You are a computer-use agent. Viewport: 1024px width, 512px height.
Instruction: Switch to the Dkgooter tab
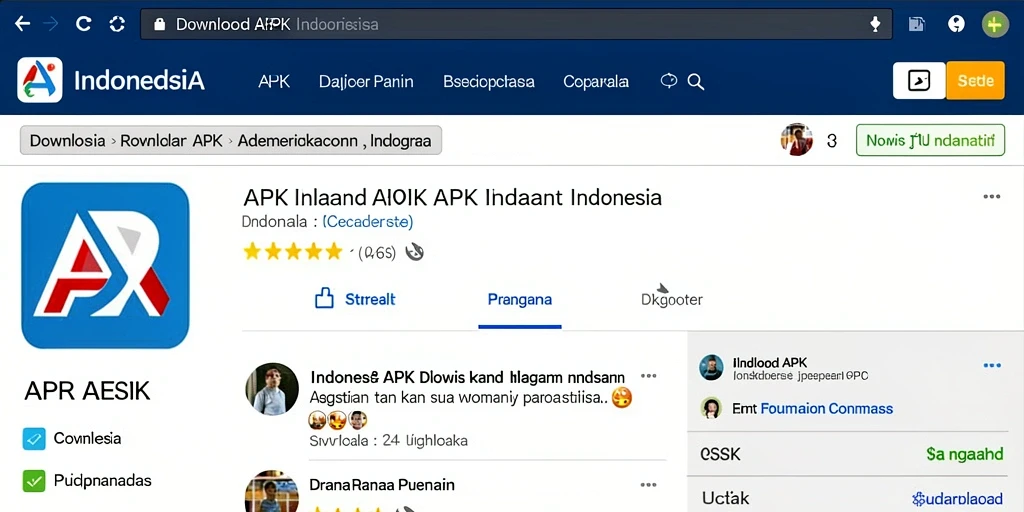pos(671,300)
